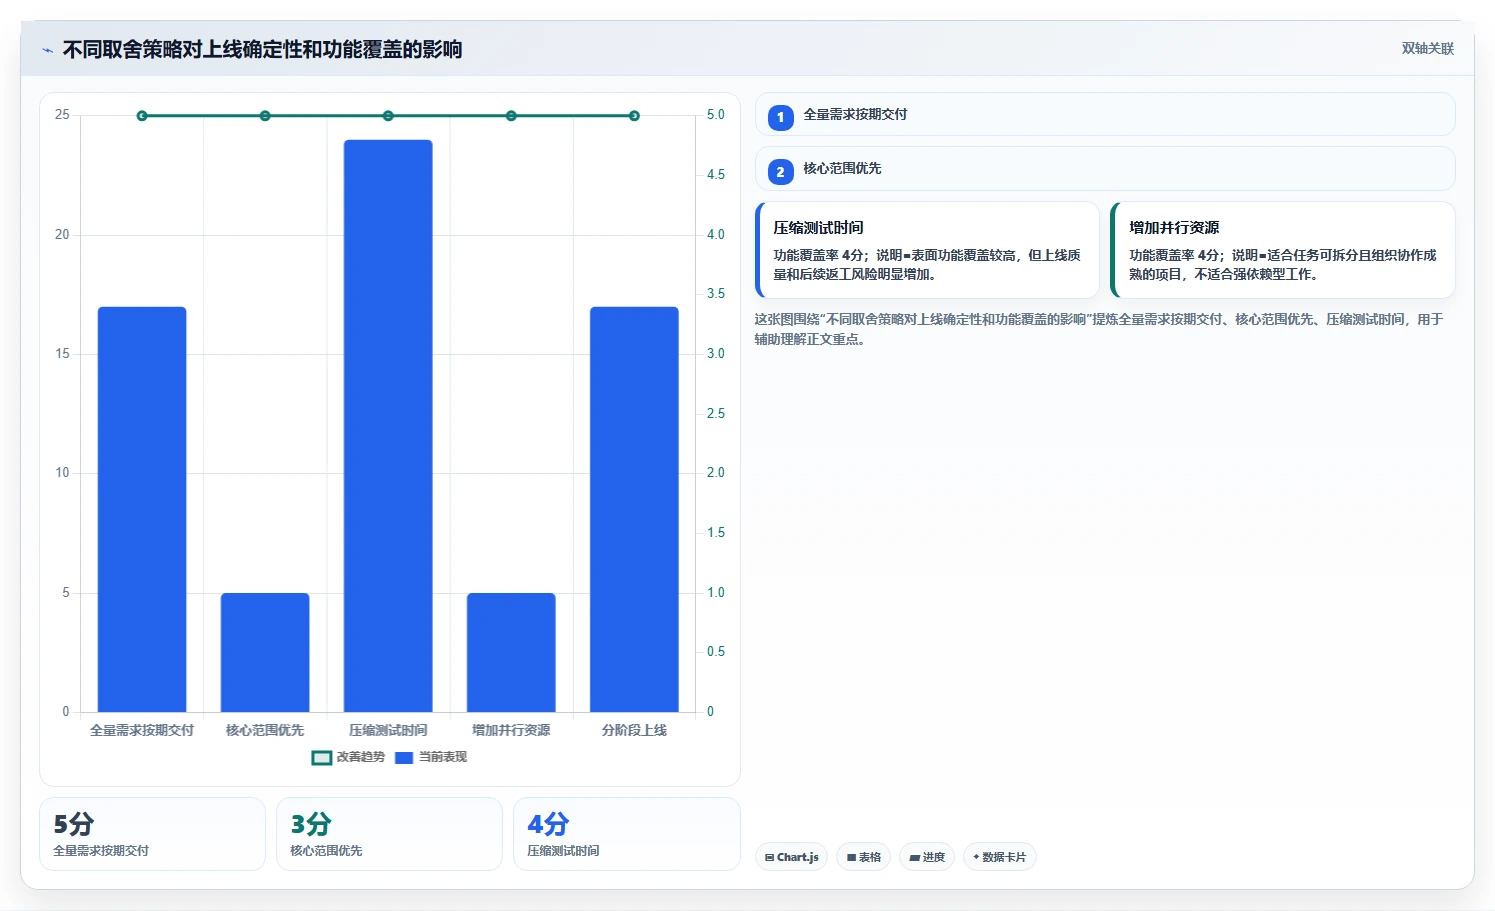Click the number 2 badge icon
Screen dimensions: 1495x911
(x=781, y=171)
